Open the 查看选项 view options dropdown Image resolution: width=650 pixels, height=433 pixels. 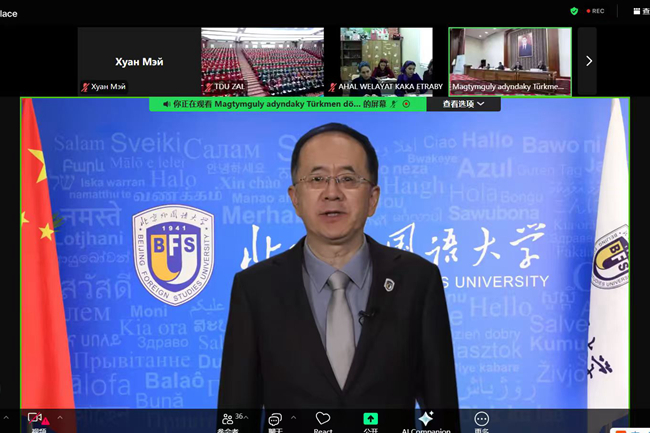coord(462,103)
